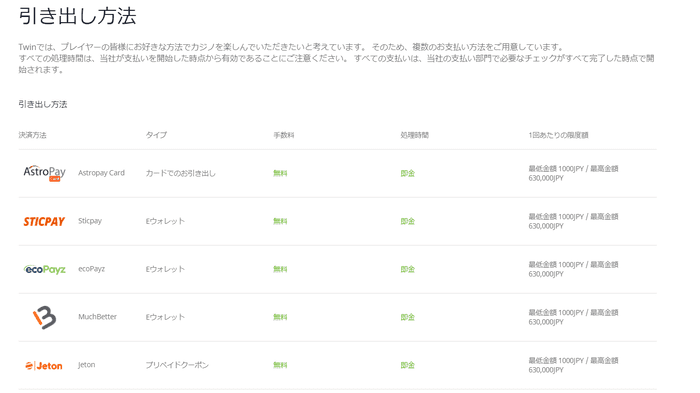Click the ecoPayz logo
Image resolution: width=700 pixels, height=393 pixels.
click(45, 269)
